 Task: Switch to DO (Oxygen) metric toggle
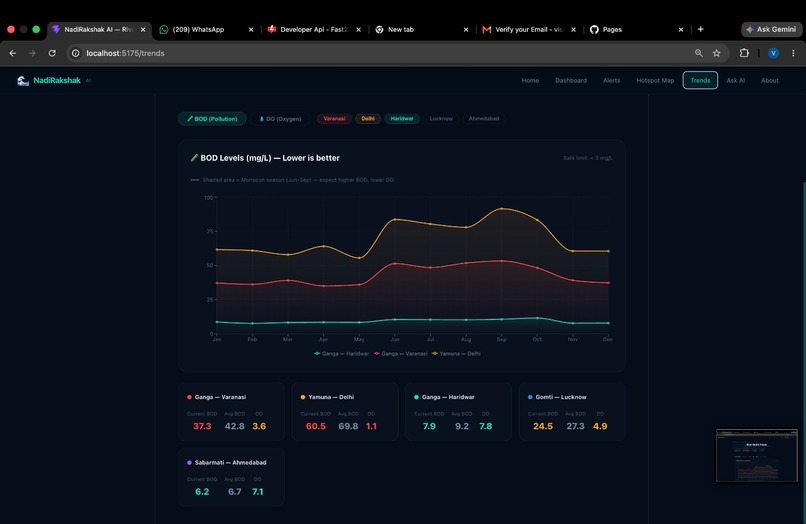pyautogui.click(x=280, y=119)
